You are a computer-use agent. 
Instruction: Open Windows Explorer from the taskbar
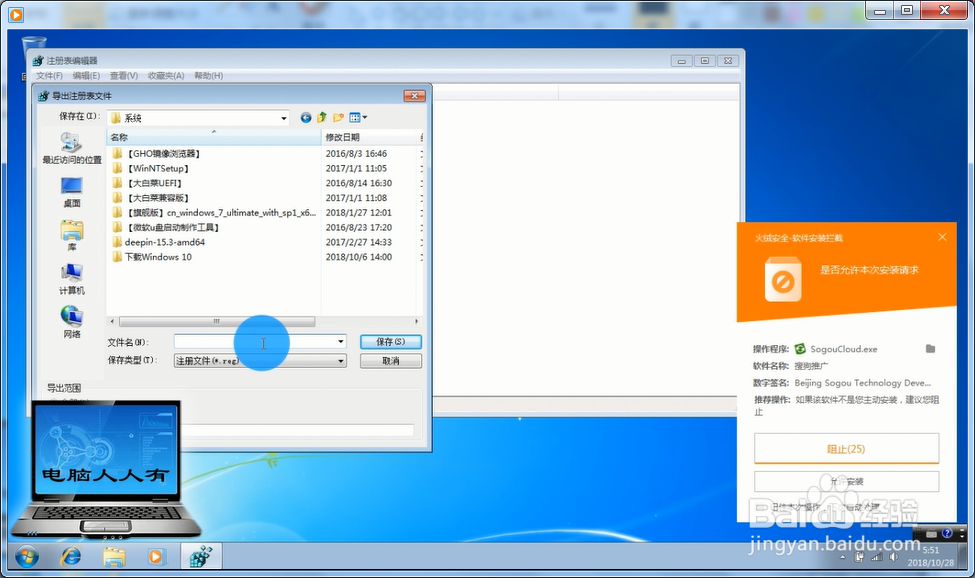pos(113,557)
